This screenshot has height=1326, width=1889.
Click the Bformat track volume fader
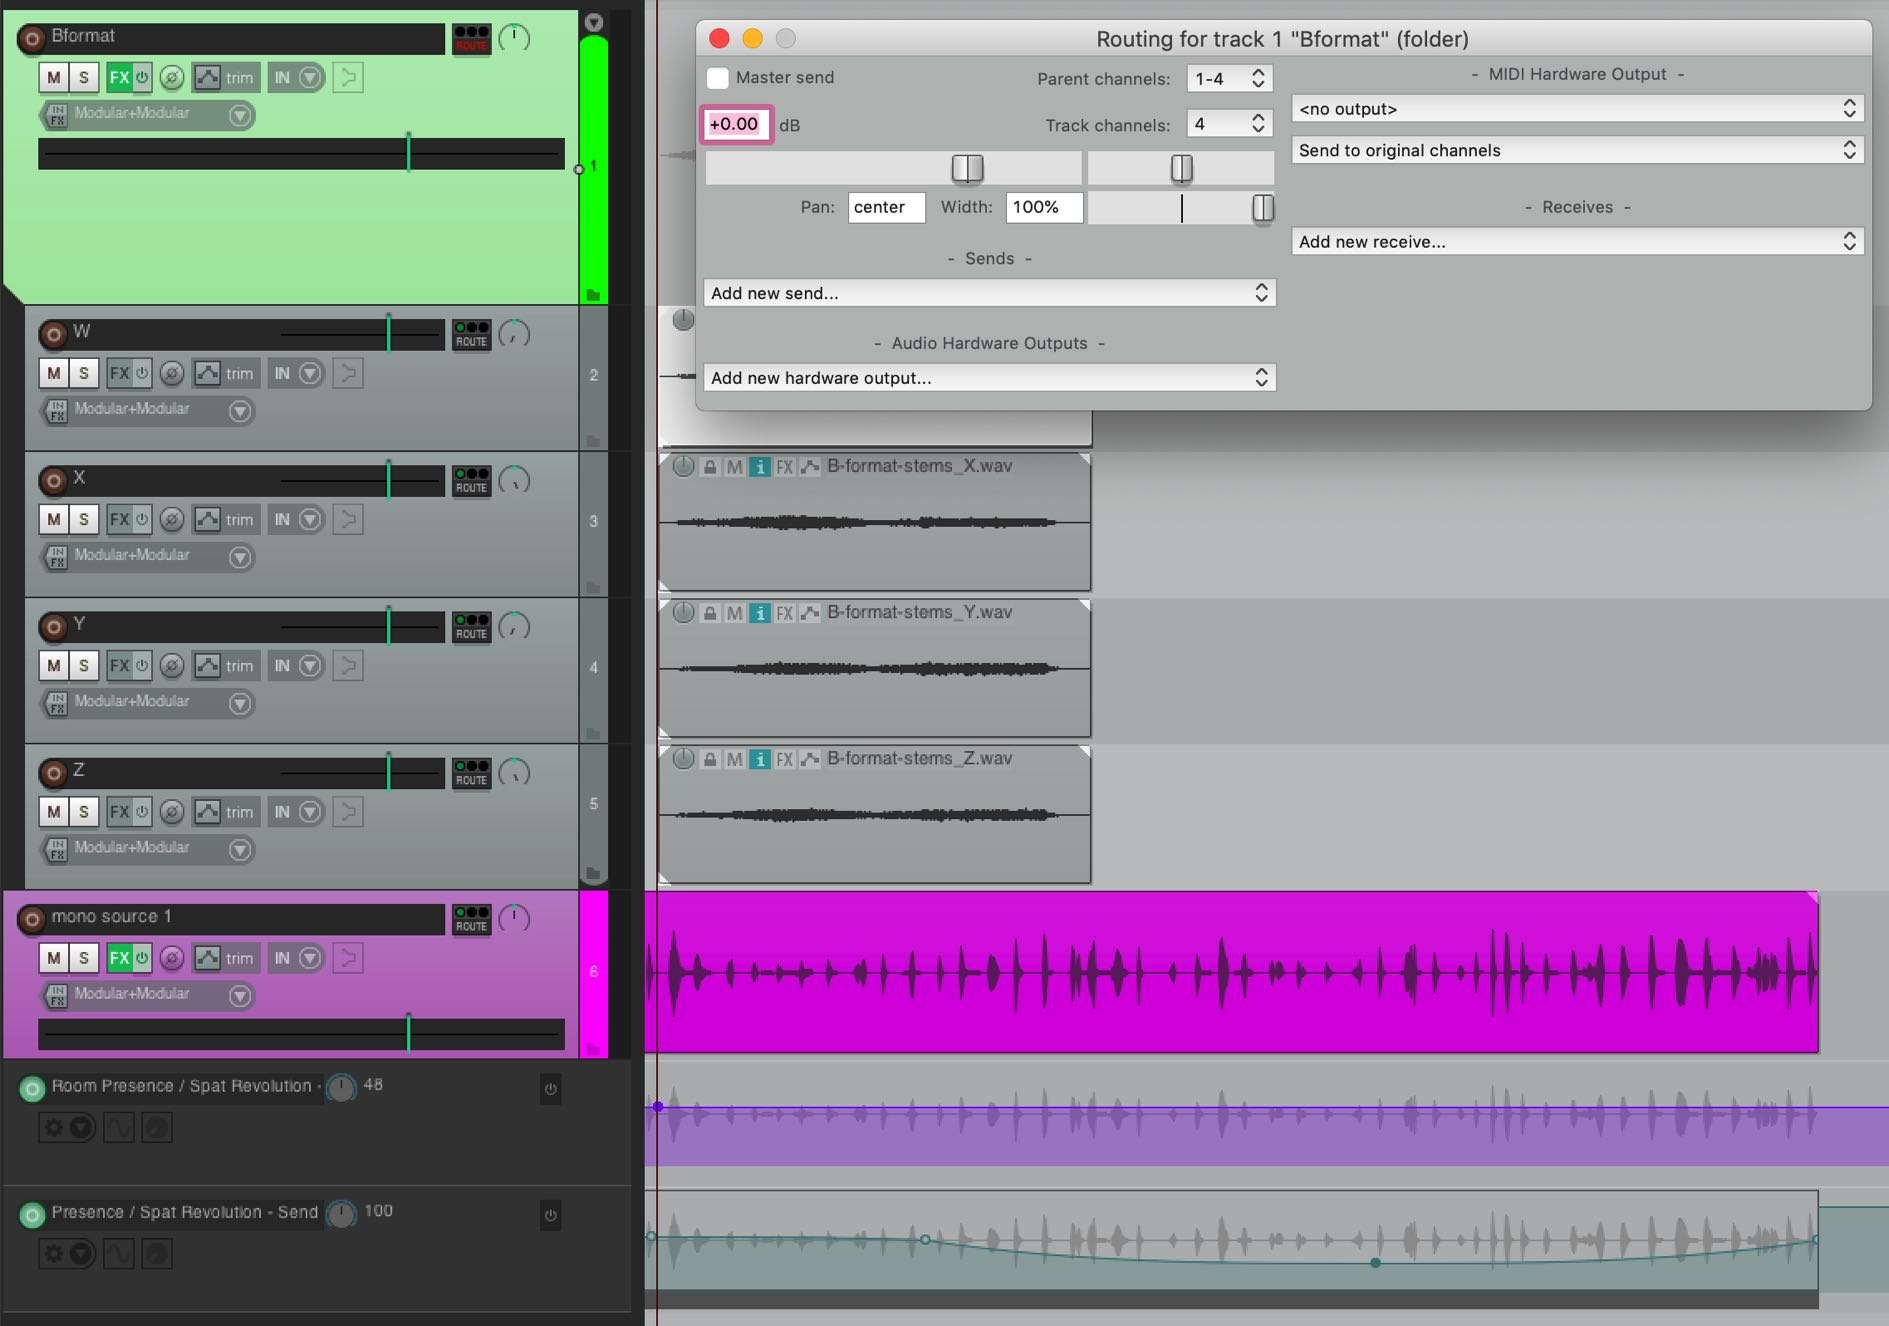click(408, 154)
